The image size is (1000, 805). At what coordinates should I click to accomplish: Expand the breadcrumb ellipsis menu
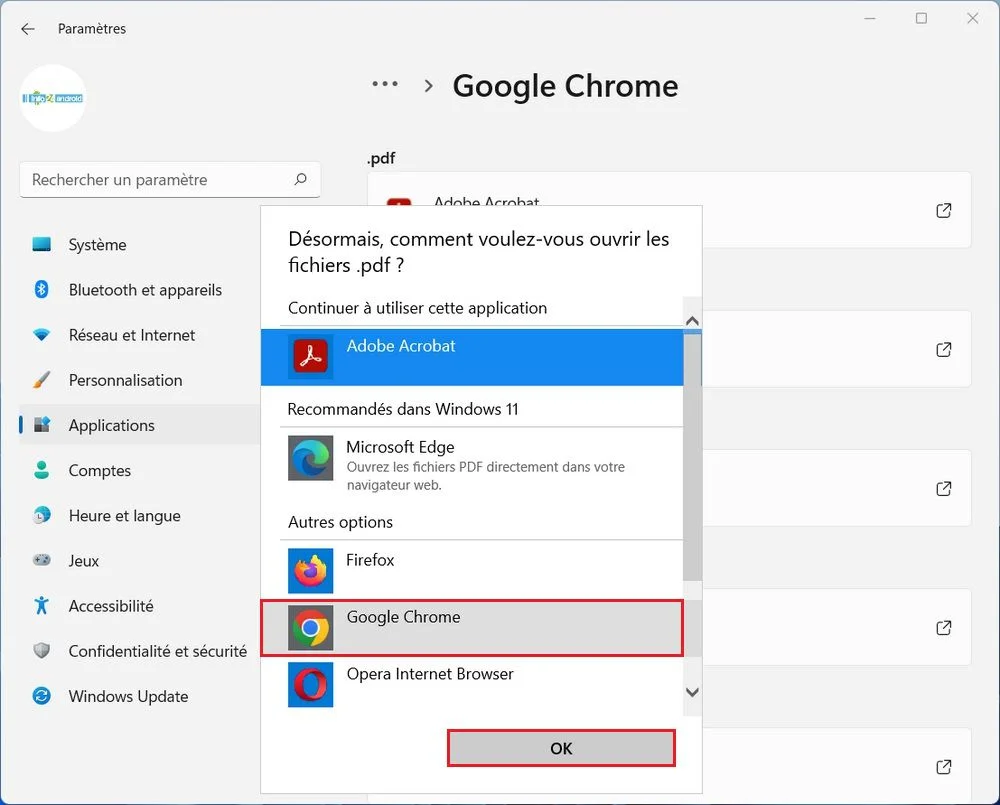(x=385, y=84)
